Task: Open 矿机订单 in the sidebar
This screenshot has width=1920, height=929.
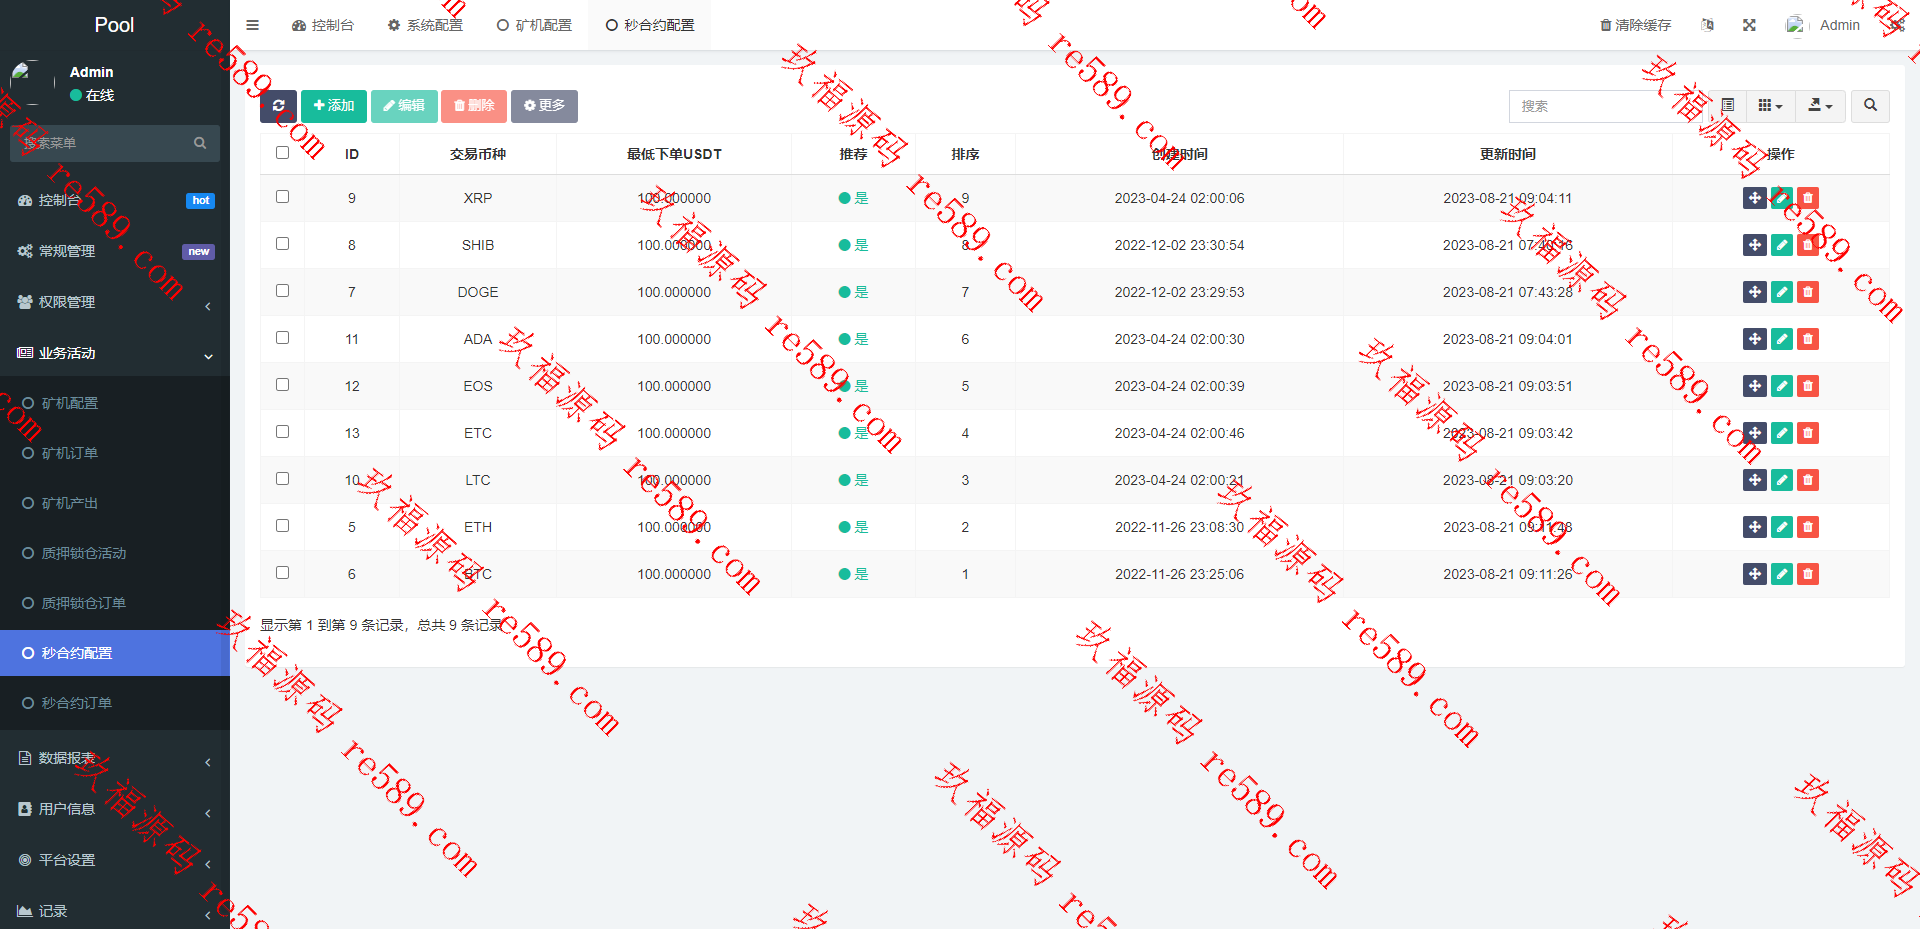Action: point(115,453)
